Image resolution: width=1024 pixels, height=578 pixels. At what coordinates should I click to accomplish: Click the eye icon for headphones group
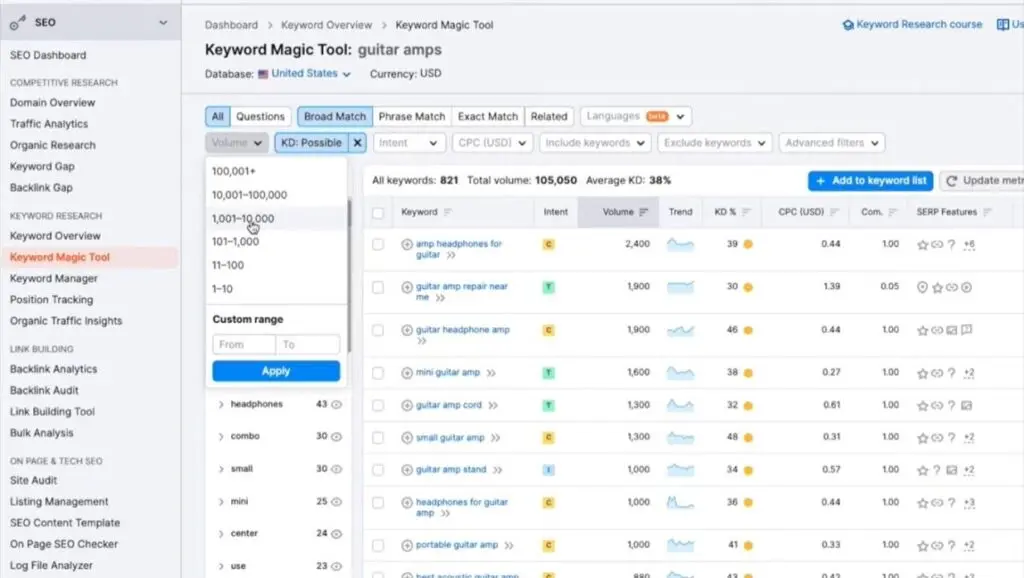coord(337,405)
